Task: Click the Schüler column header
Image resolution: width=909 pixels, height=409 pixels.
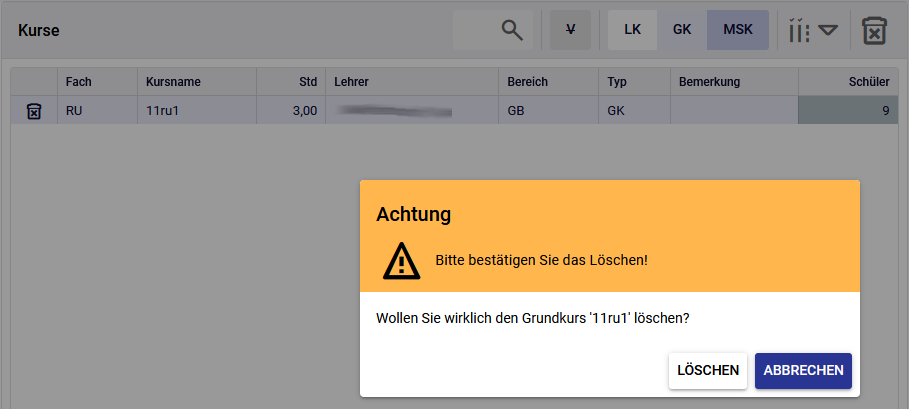Action: point(840,82)
